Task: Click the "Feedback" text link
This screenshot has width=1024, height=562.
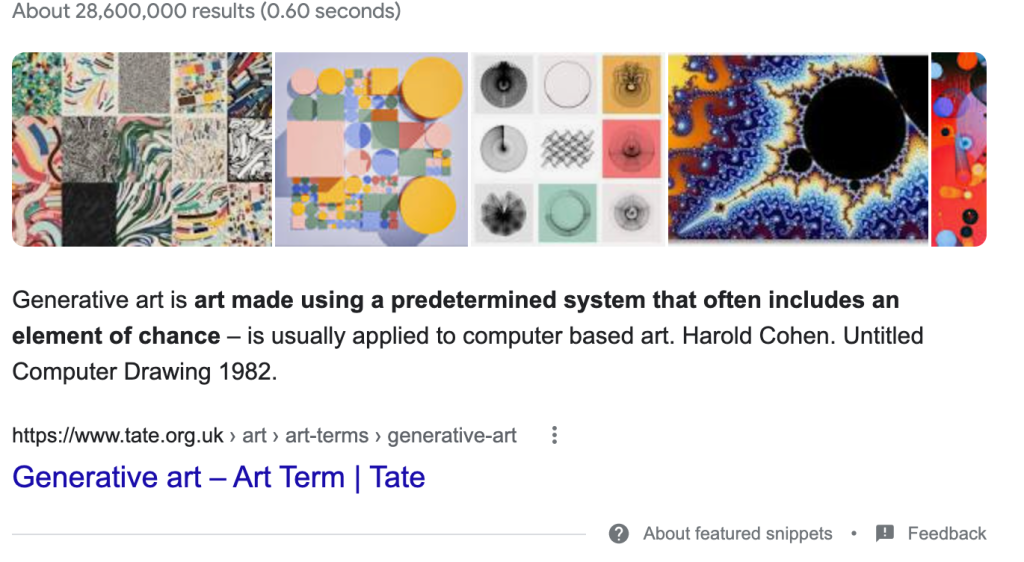Action: point(946,534)
